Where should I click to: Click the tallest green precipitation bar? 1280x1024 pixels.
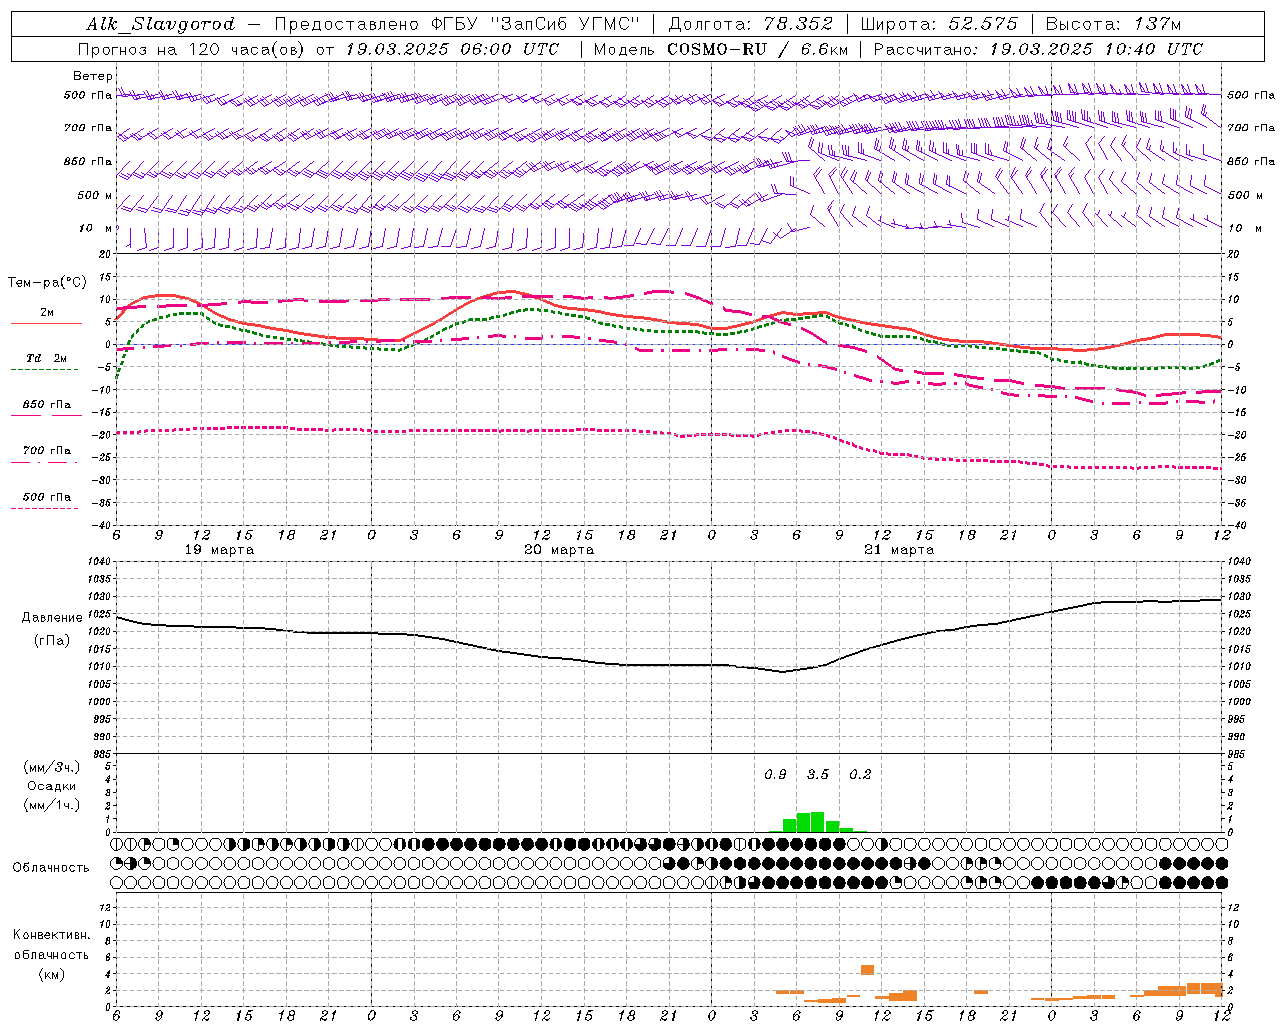(817, 822)
